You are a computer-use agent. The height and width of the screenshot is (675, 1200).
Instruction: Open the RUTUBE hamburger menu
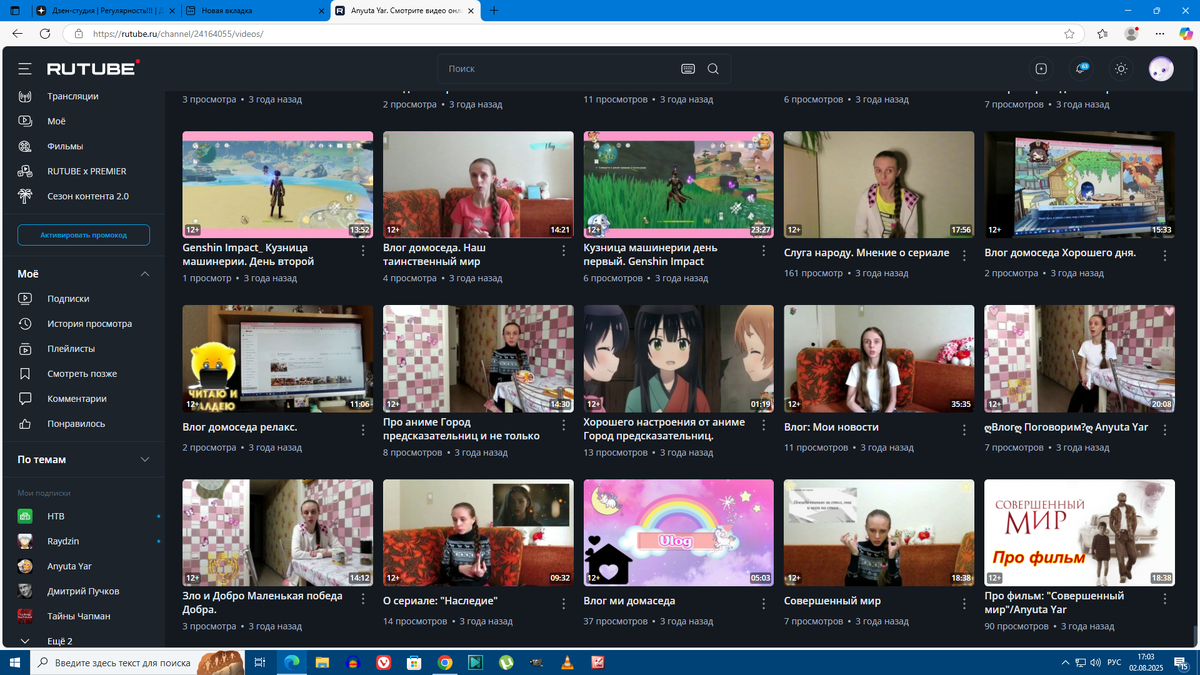[x=25, y=69]
